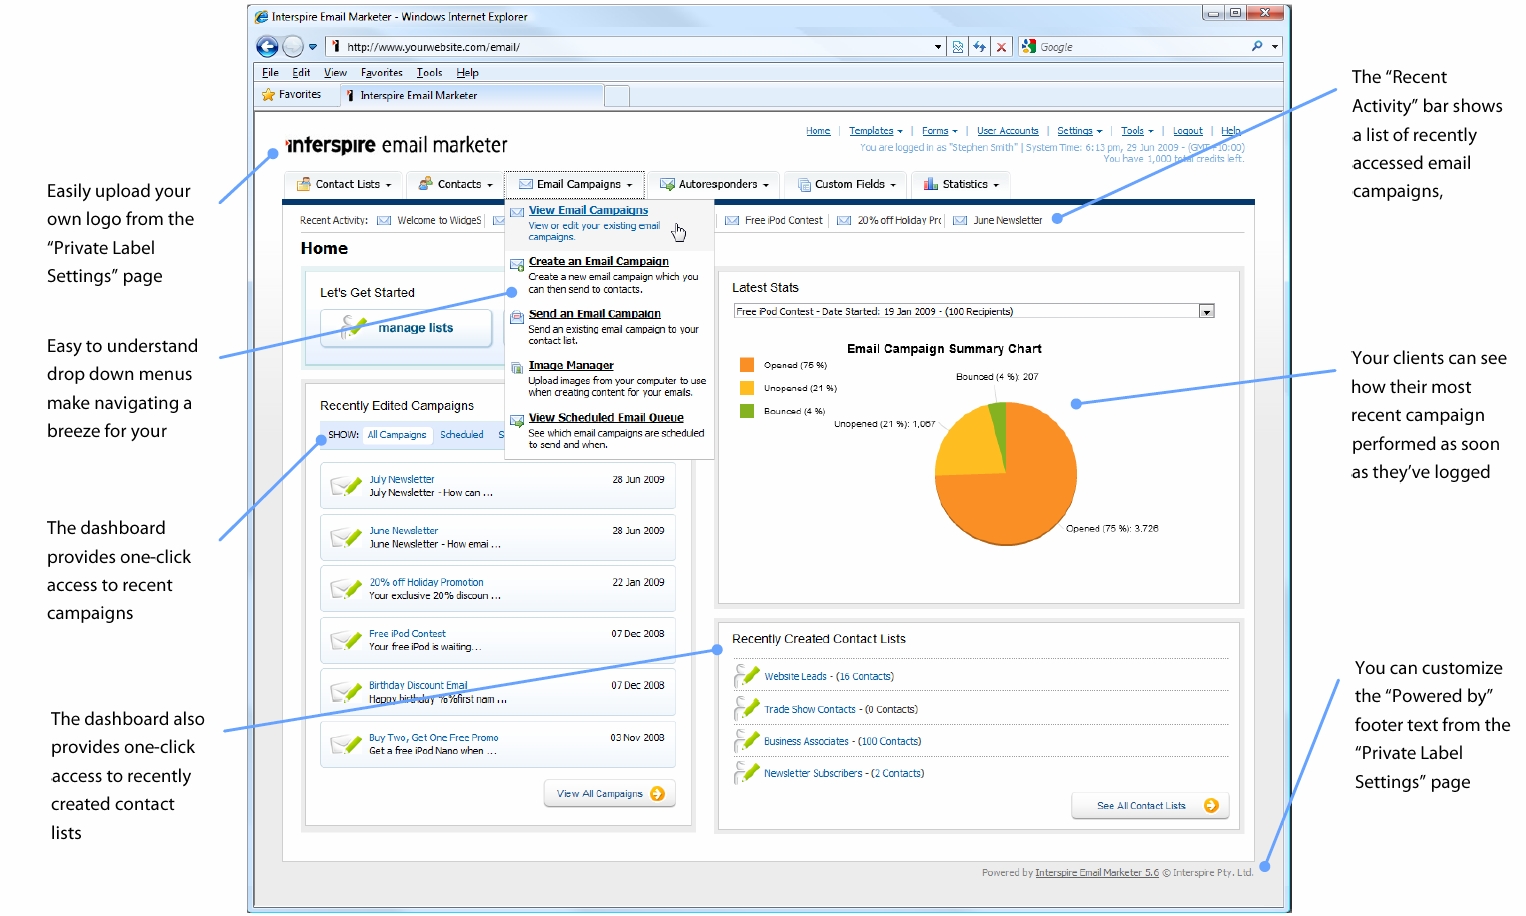Expand the Custom Fields dropdown menu
This screenshot has height=916, width=1526.
click(846, 184)
